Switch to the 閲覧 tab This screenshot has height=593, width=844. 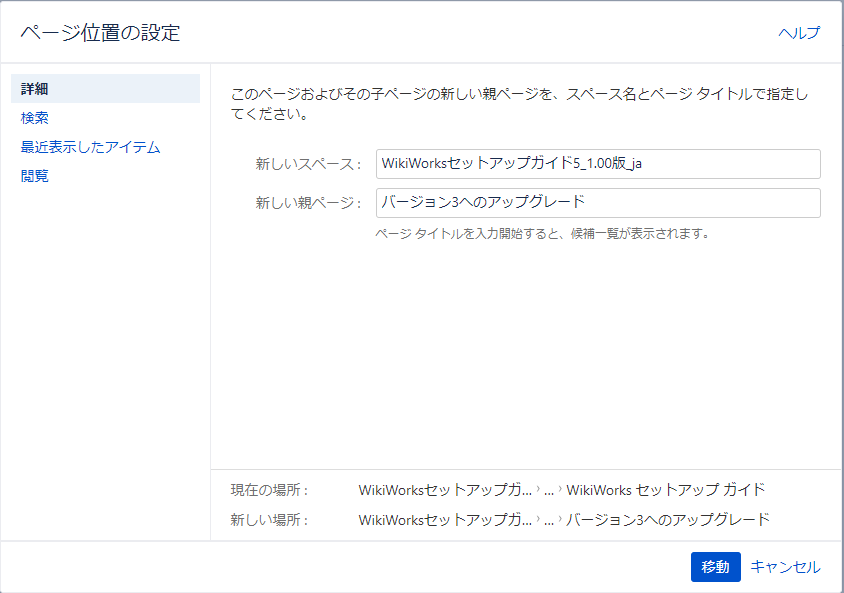point(35,176)
